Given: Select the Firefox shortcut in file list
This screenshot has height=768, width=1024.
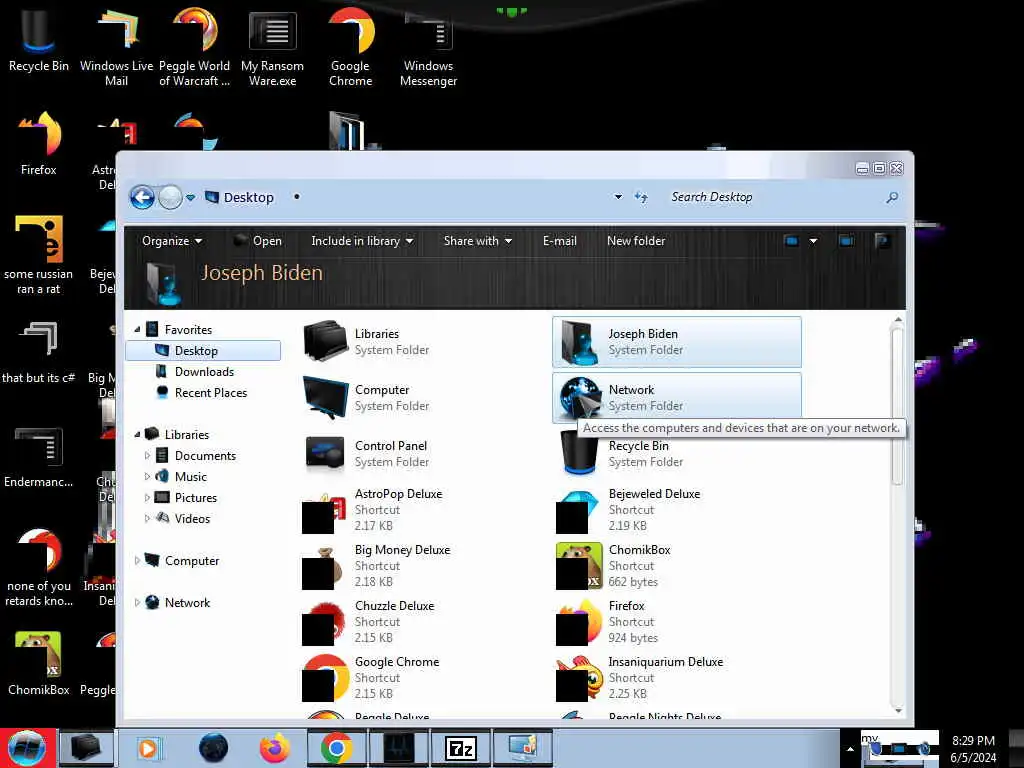Looking at the screenshot, I should pos(677,622).
